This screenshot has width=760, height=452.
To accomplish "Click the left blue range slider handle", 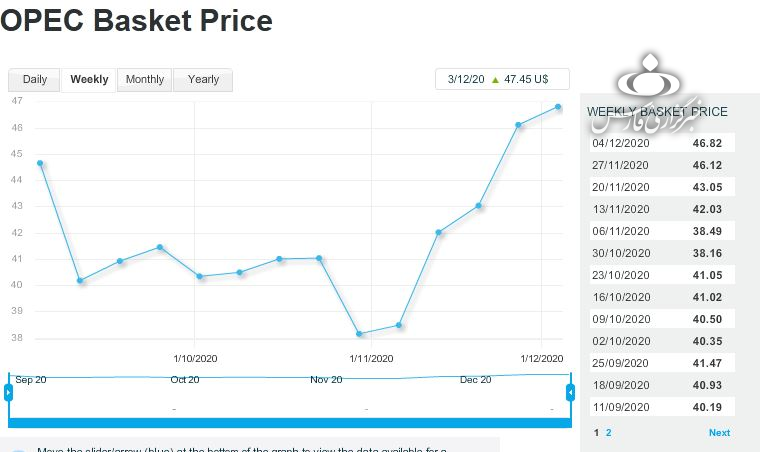I will [9, 393].
